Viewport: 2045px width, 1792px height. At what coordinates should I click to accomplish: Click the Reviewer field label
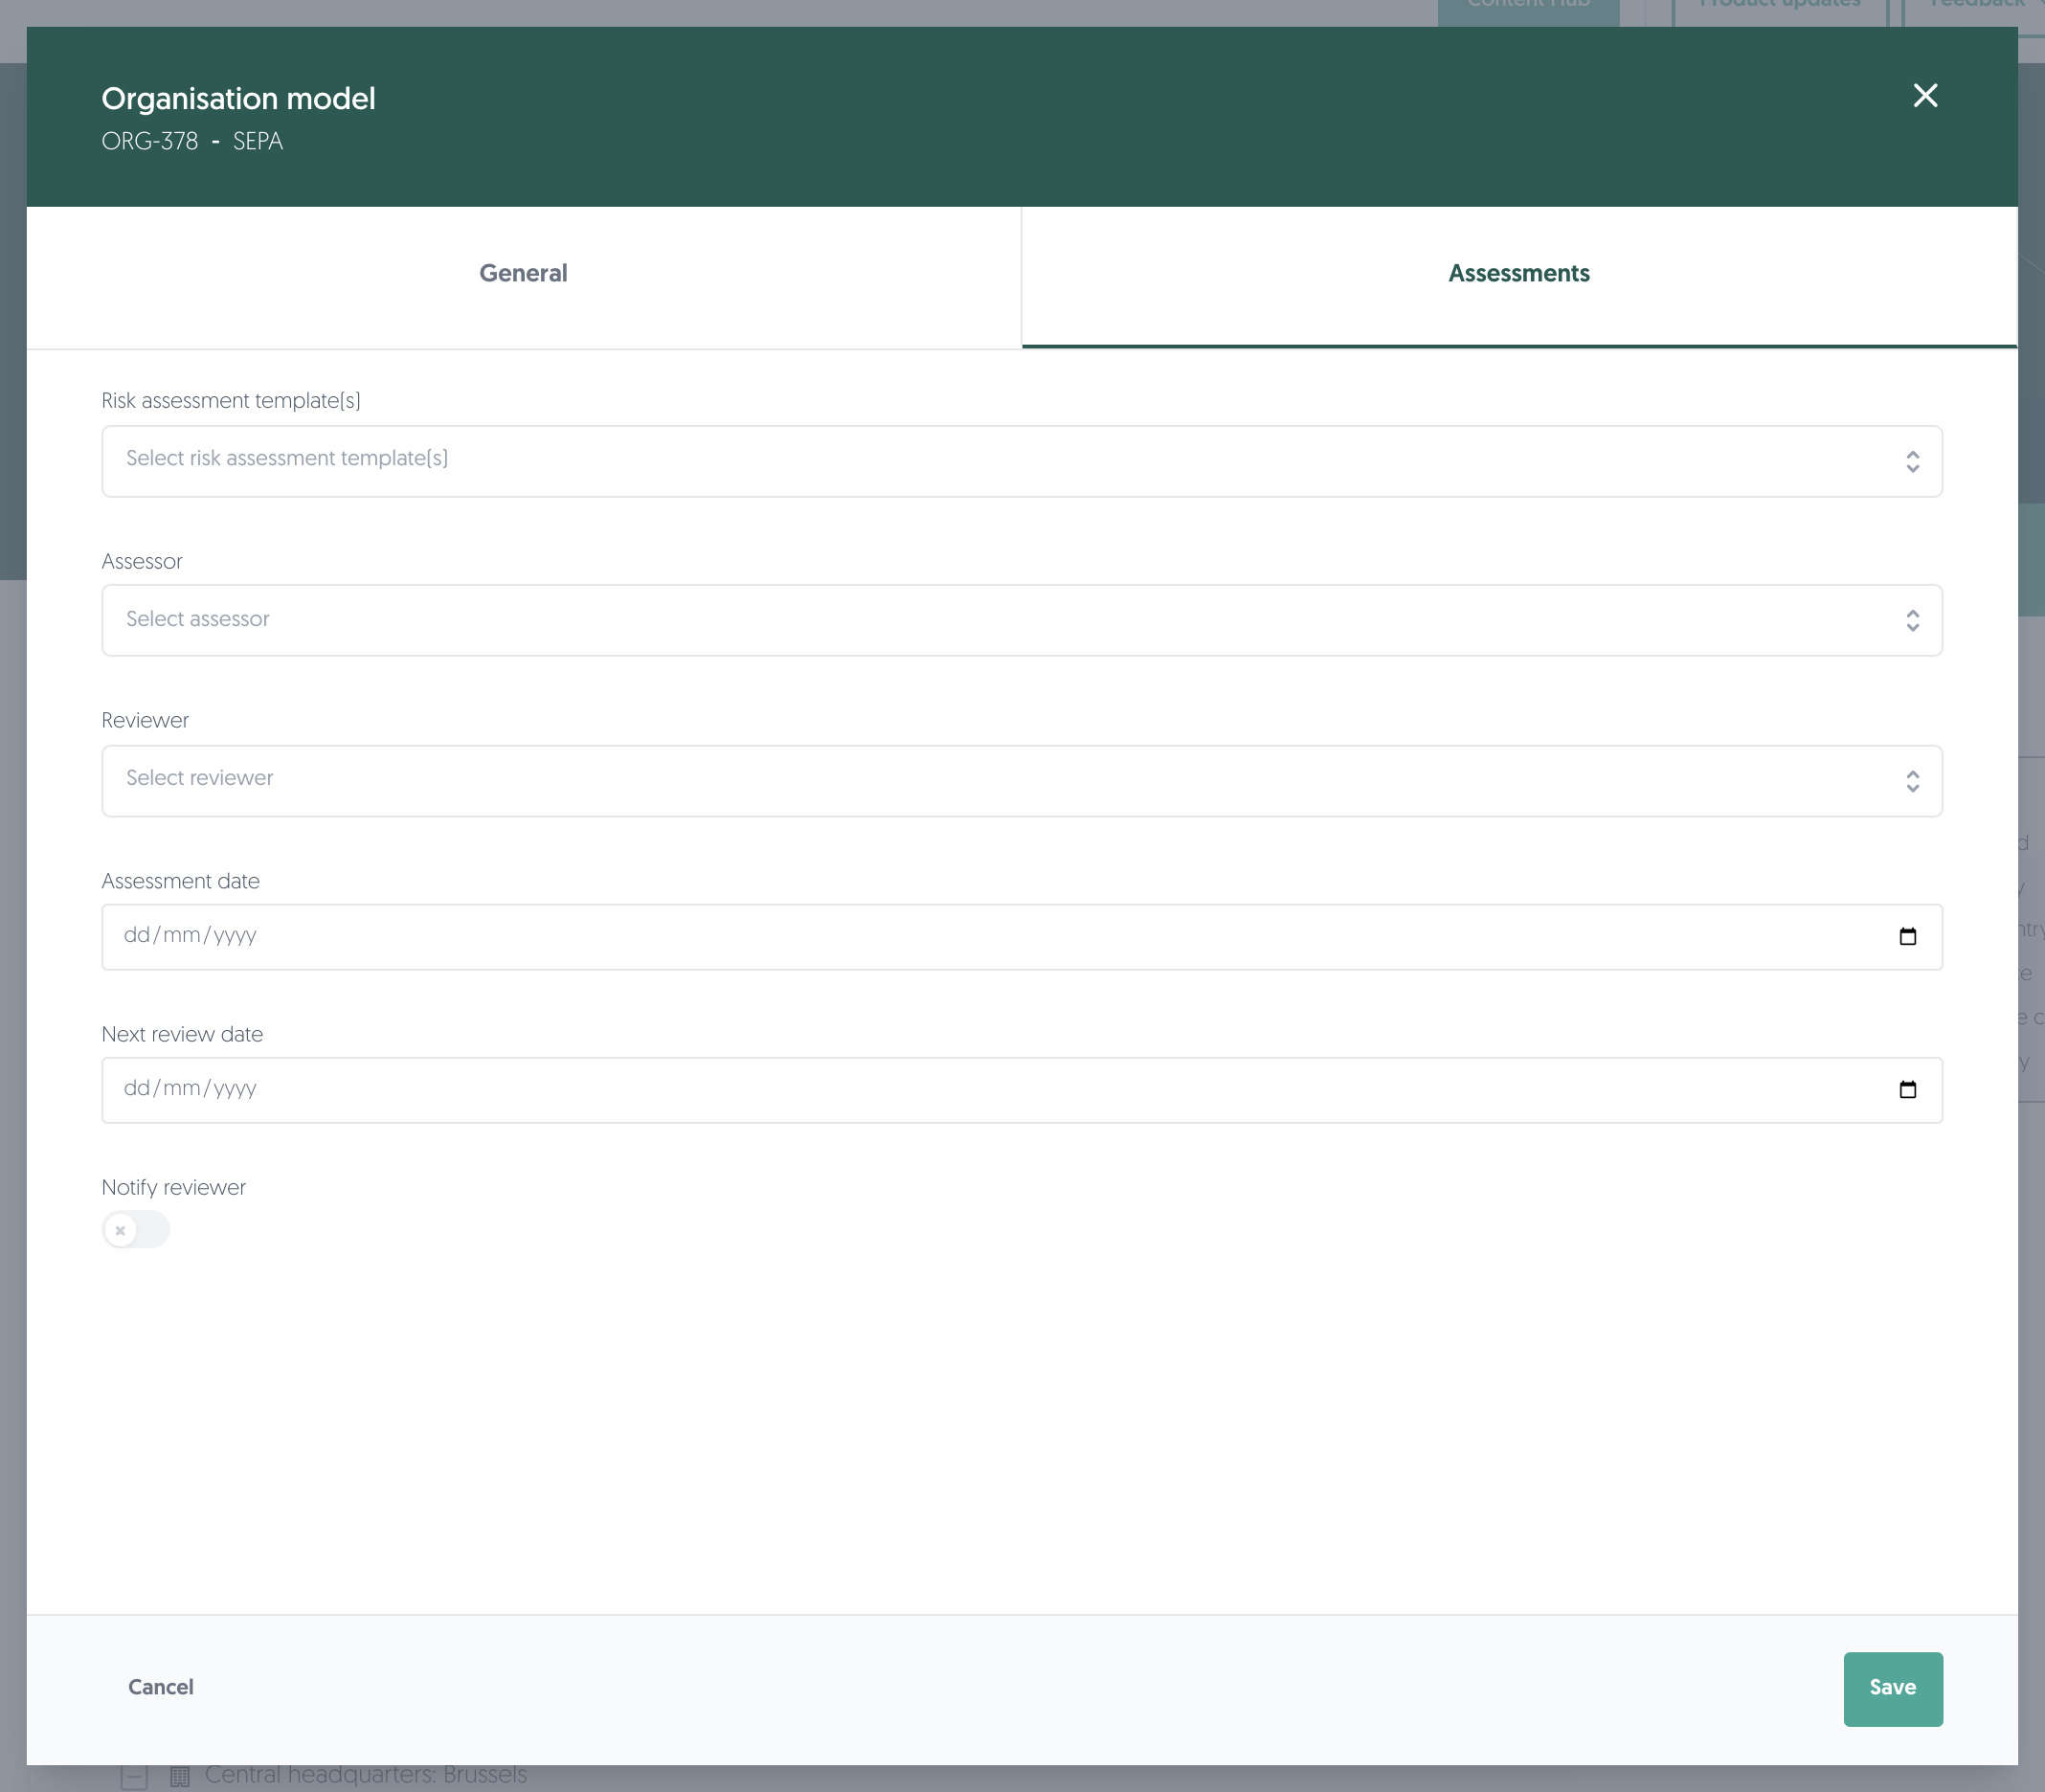pyautogui.click(x=145, y=720)
